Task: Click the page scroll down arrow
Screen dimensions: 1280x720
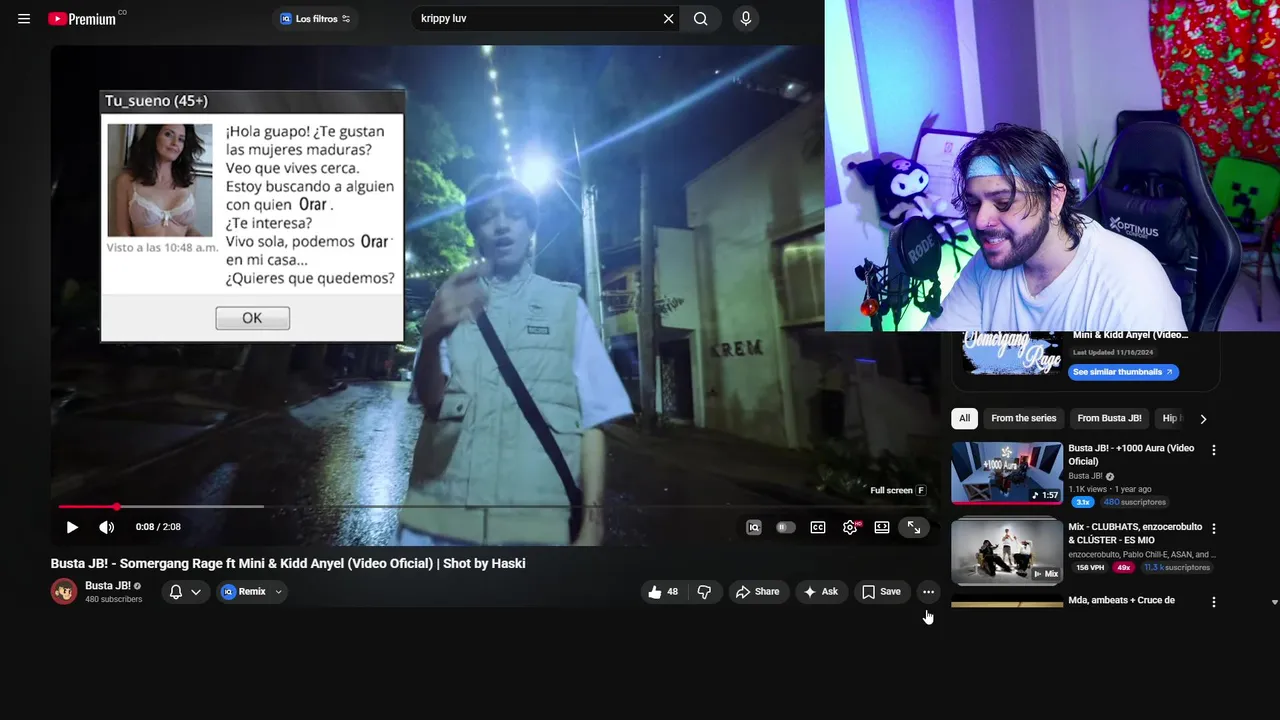Action: [1274, 602]
